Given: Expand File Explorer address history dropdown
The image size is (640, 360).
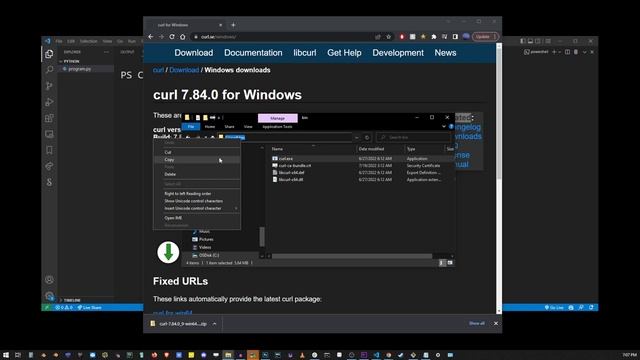Looking at the screenshot, I should pyautogui.click(x=357, y=138).
